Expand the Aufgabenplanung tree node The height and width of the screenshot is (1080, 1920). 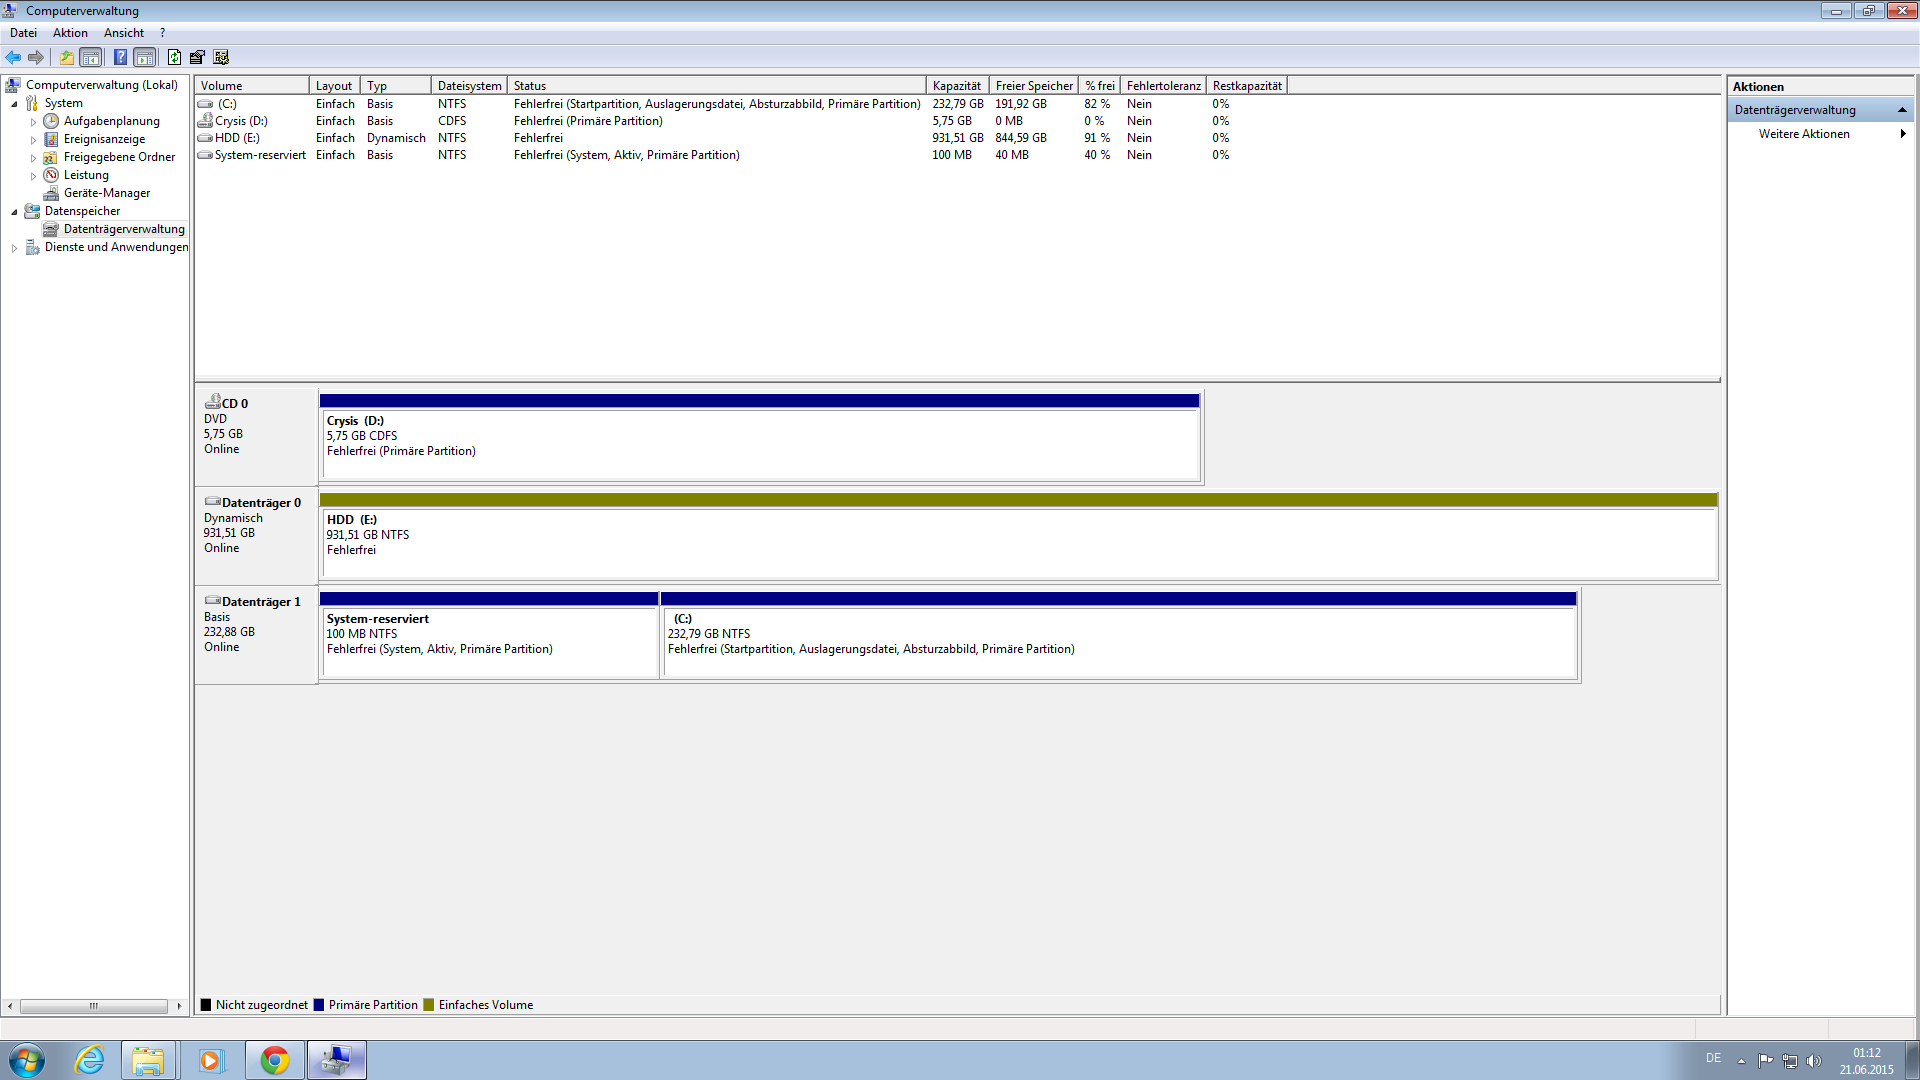tap(33, 122)
